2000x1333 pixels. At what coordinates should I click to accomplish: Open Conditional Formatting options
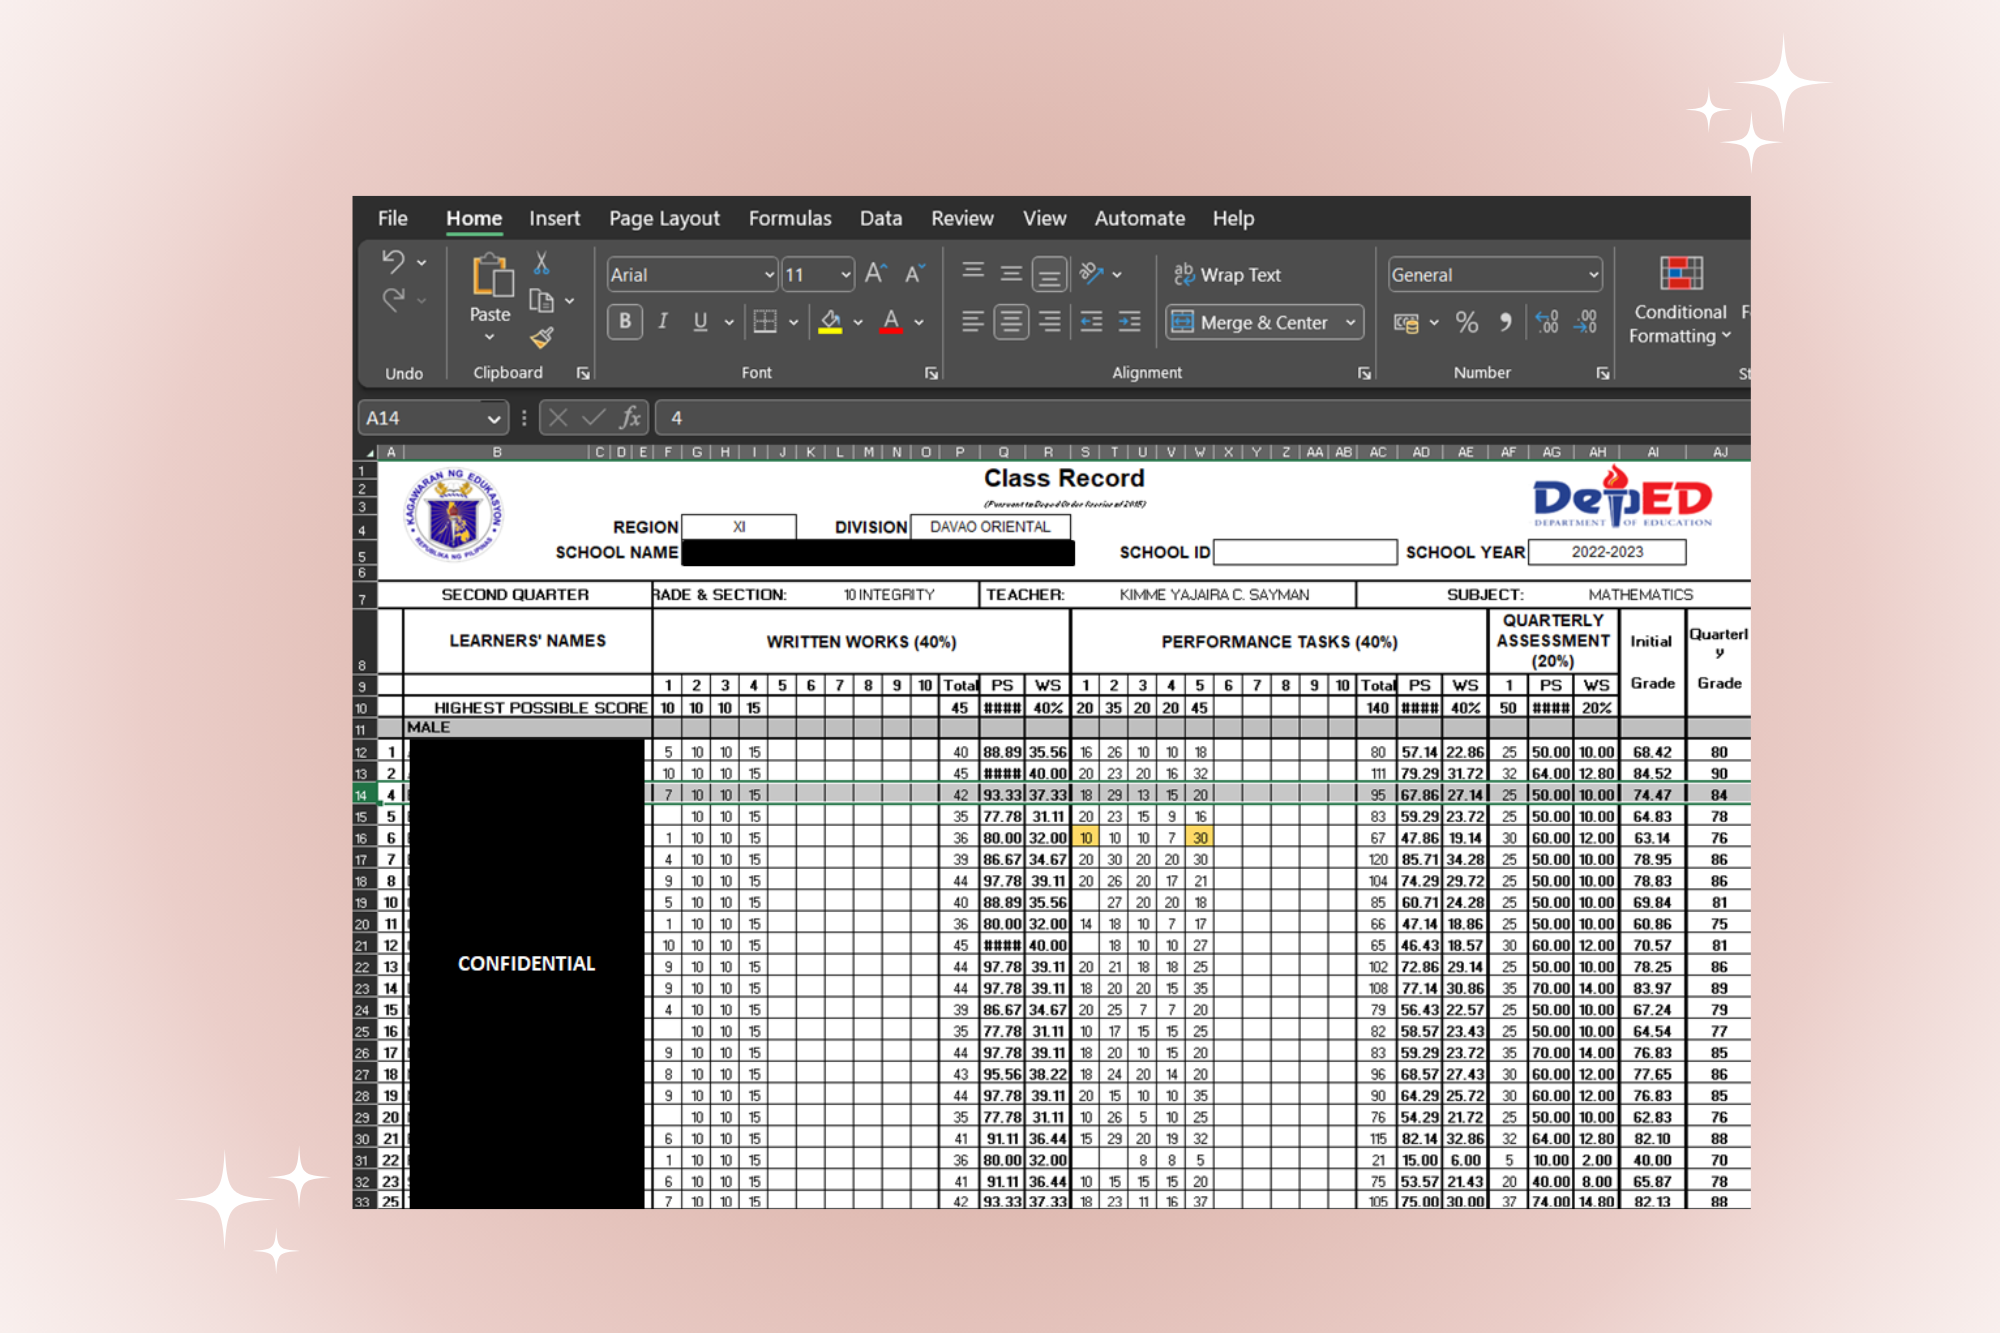tap(1680, 300)
